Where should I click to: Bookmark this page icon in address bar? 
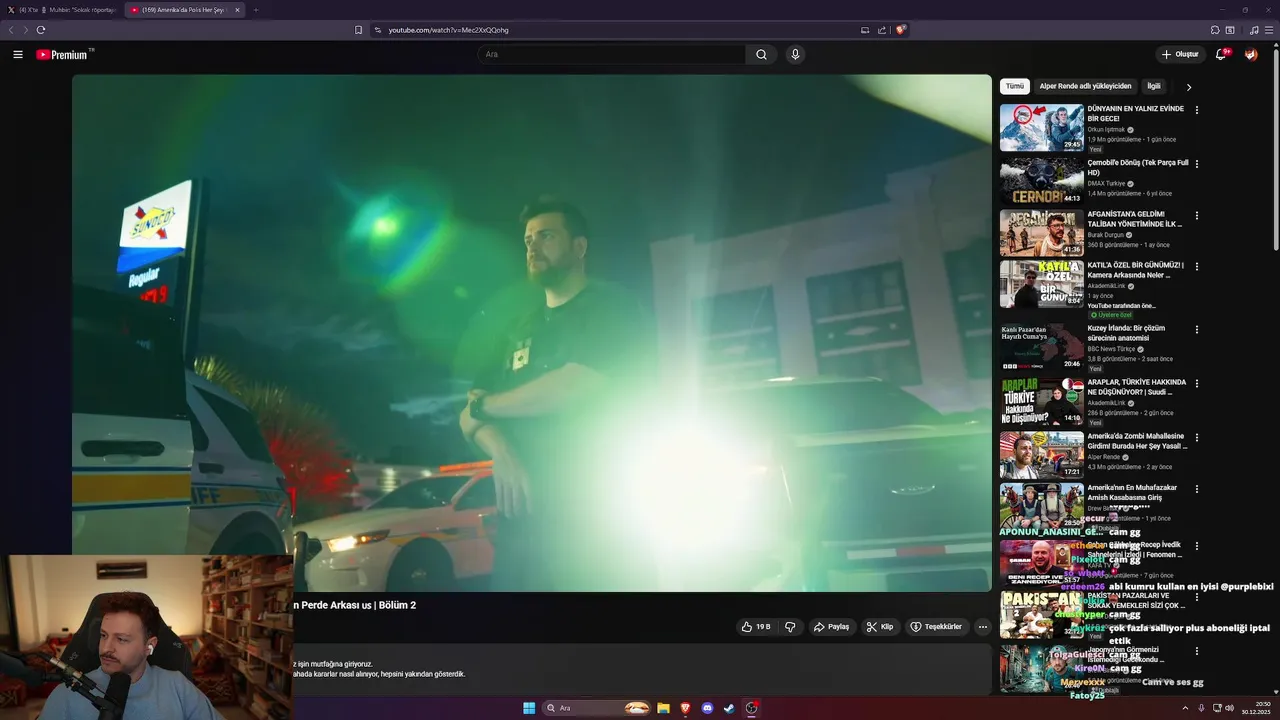(358, 30)
